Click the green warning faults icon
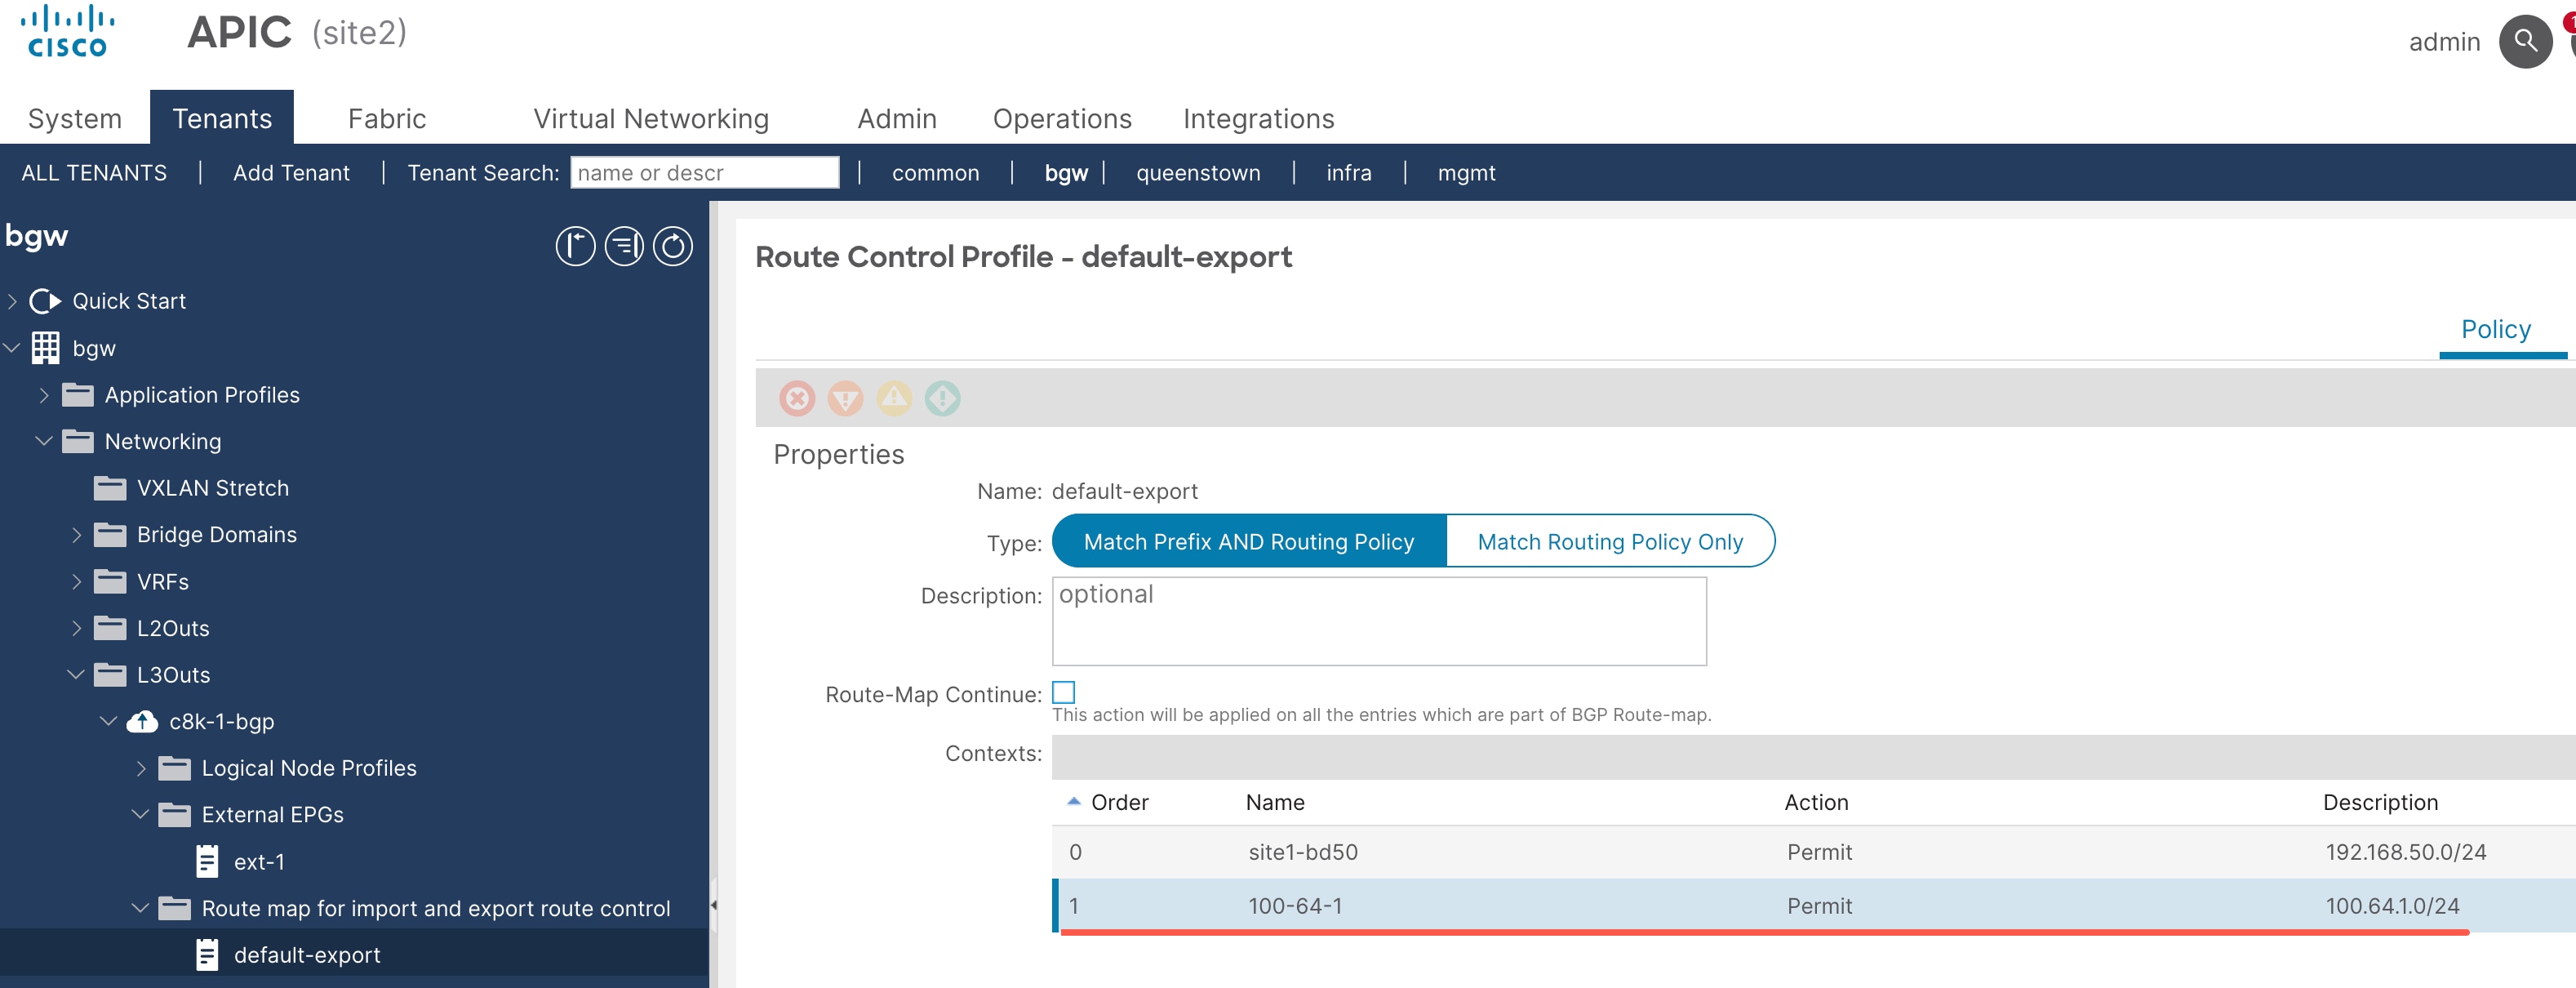Screen dimensions: 2576x988 point(942,399)
